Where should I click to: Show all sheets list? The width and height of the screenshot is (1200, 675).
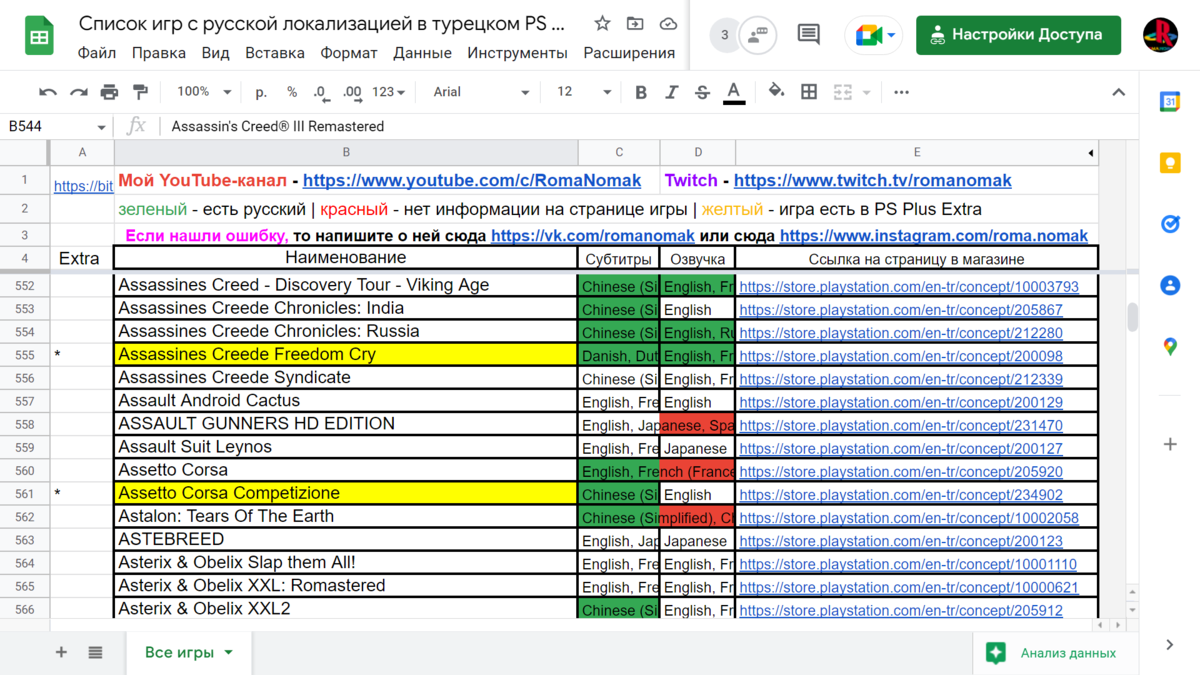95,652
